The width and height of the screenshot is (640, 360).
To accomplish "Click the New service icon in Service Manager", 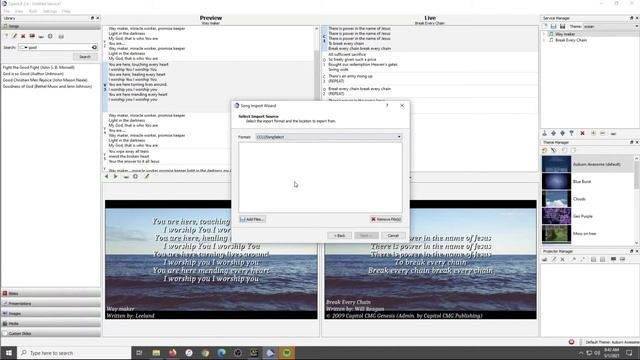I will (x=545, y=27).
